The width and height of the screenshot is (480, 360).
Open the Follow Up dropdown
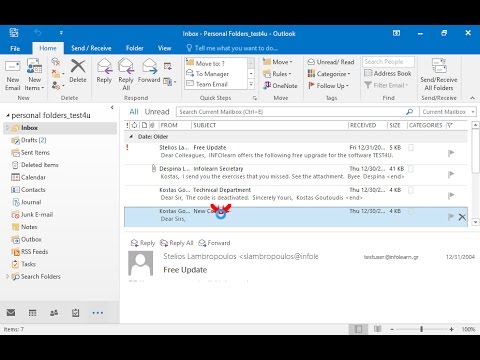328,86
